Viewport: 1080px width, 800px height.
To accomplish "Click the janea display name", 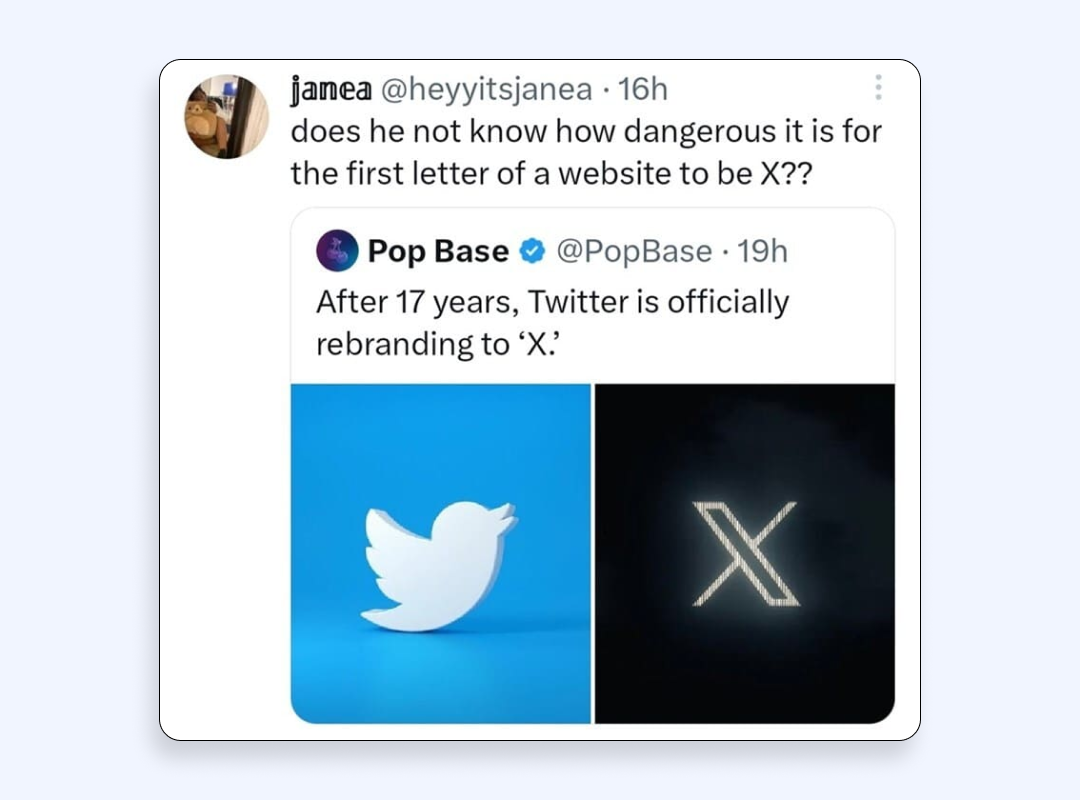I will 331,90.
